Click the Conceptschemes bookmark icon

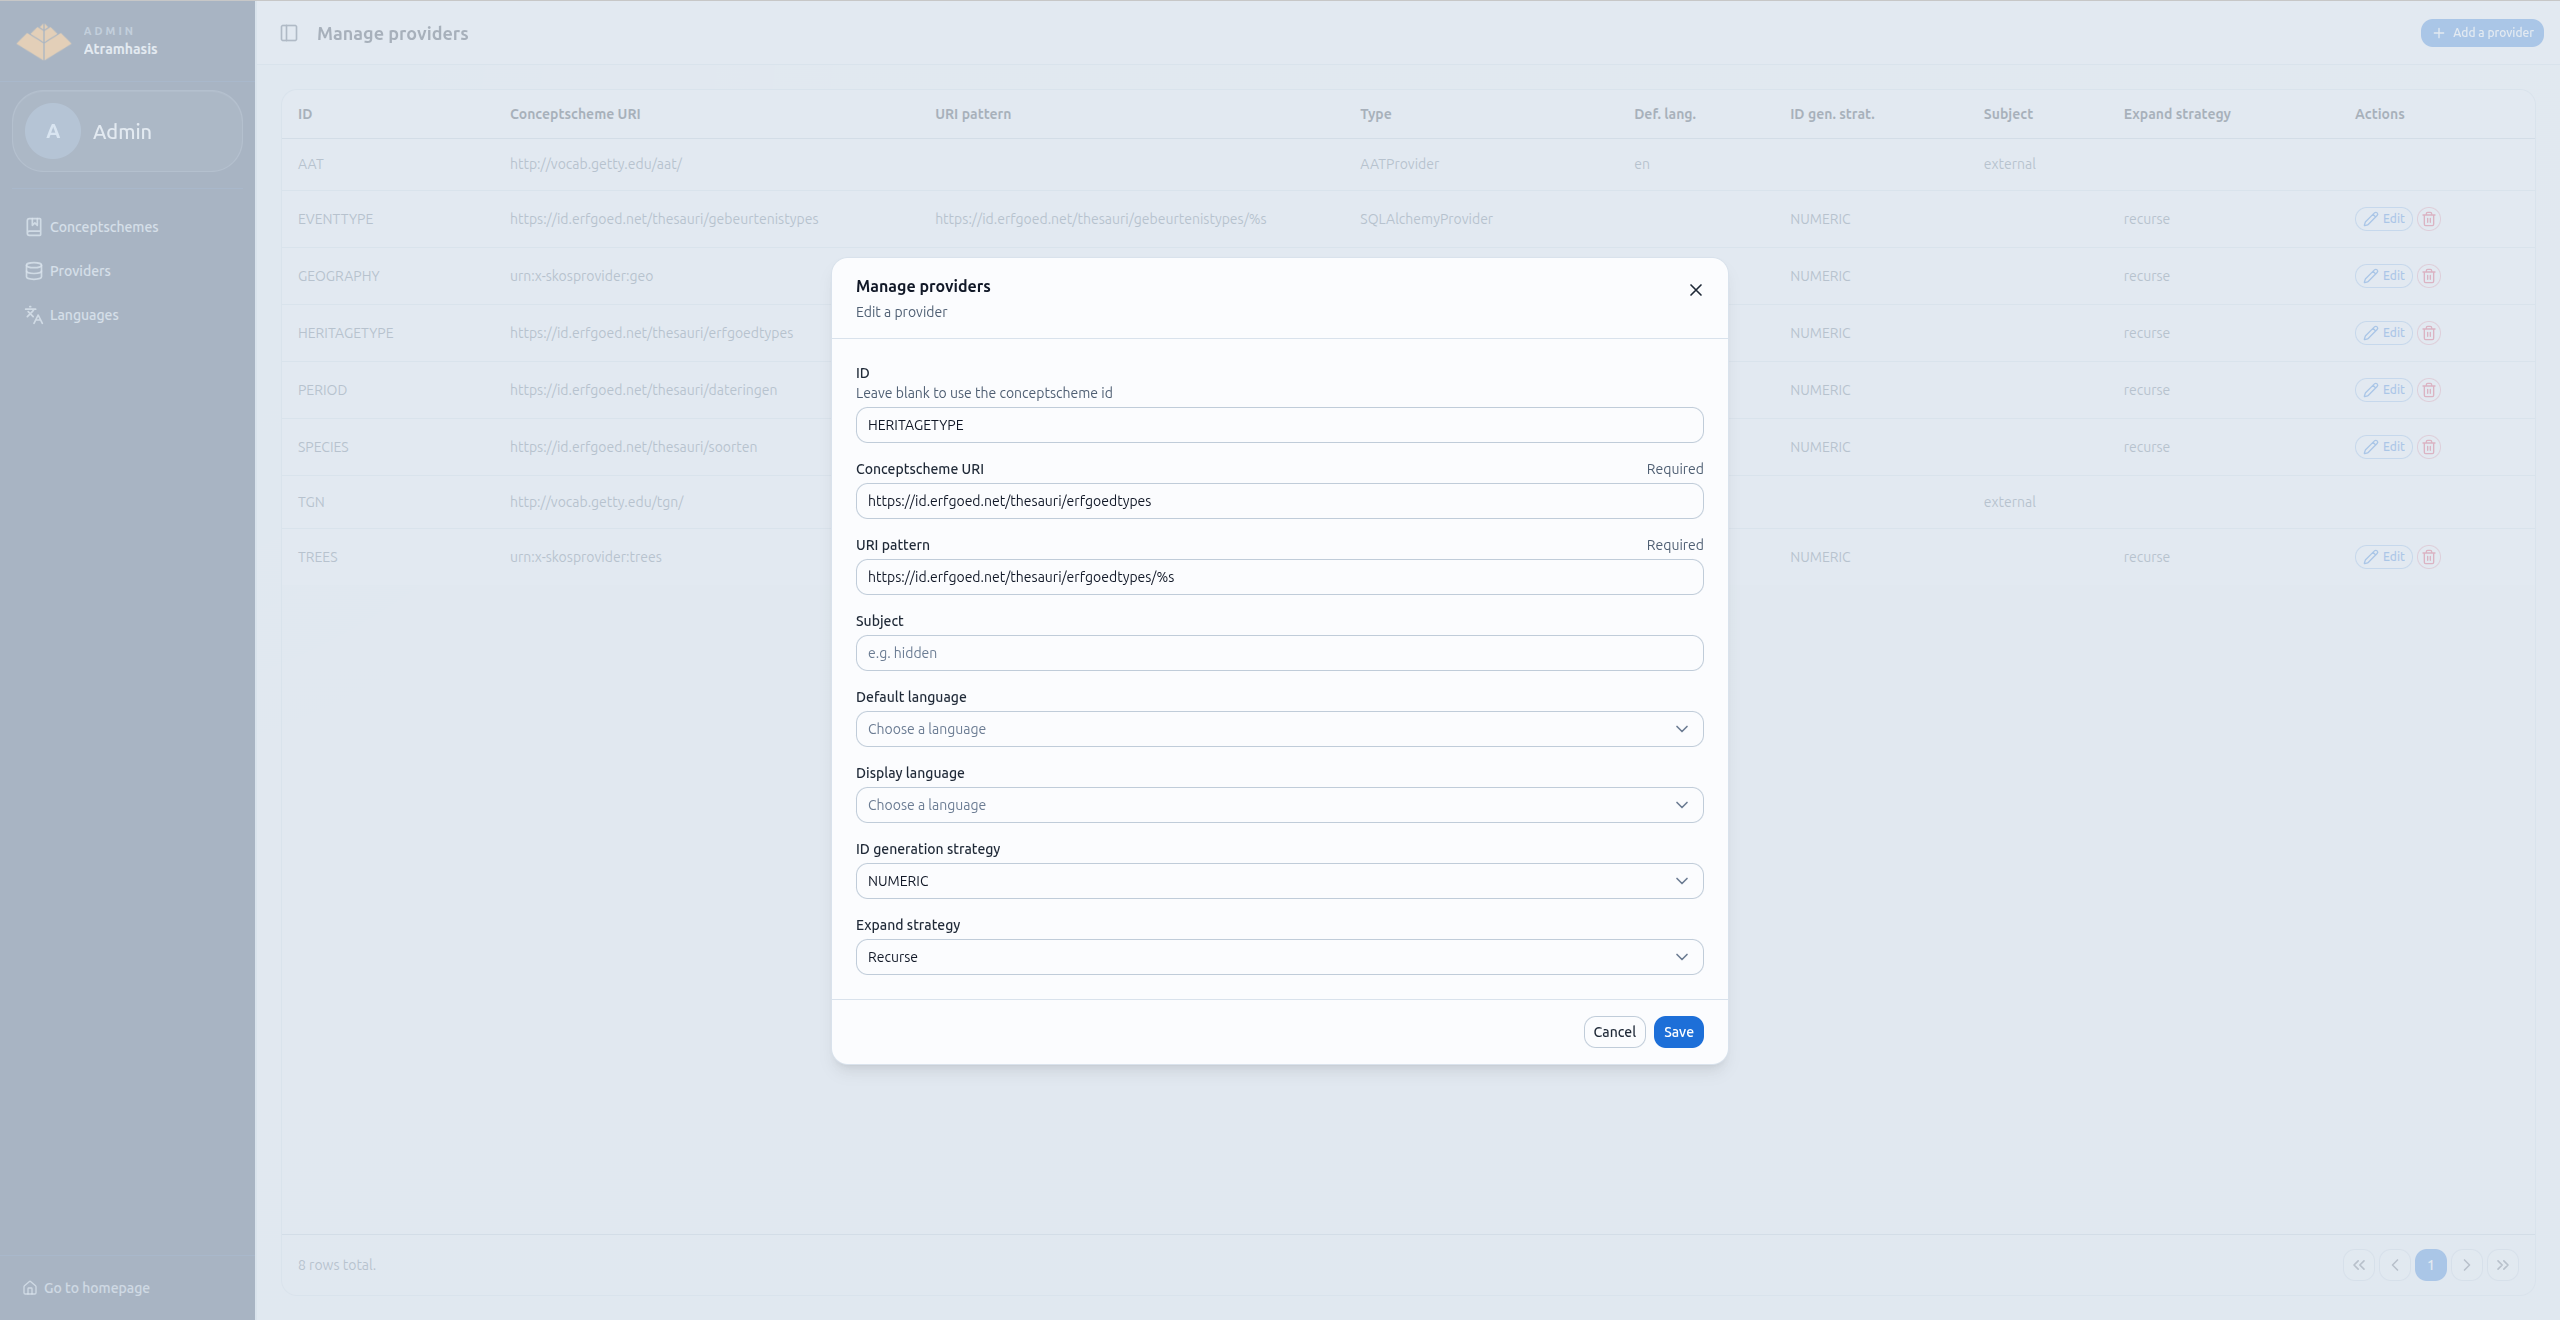click(34, 227)
